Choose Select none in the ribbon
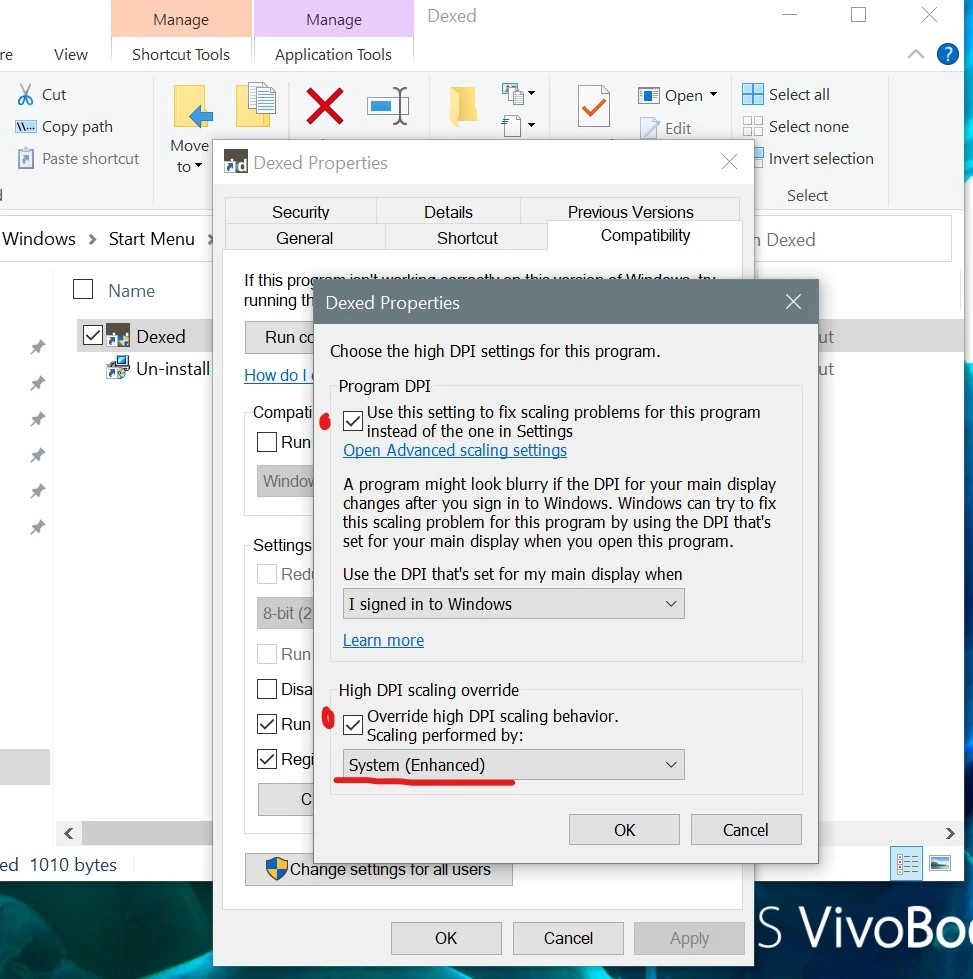The width and height of the screenshot is (973, 979). pos(796,127)
